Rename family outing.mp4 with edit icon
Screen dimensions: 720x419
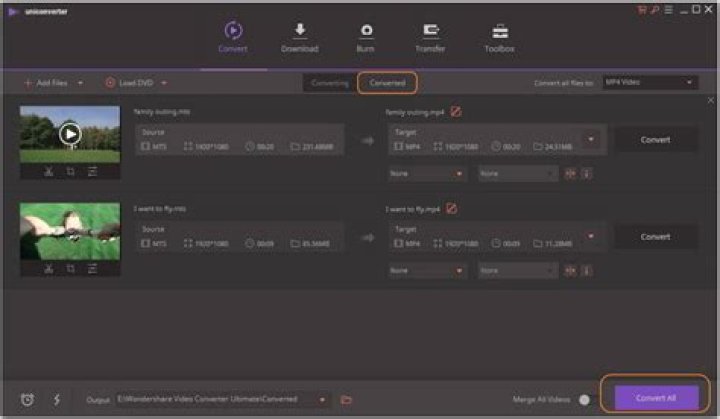(455, 112)
